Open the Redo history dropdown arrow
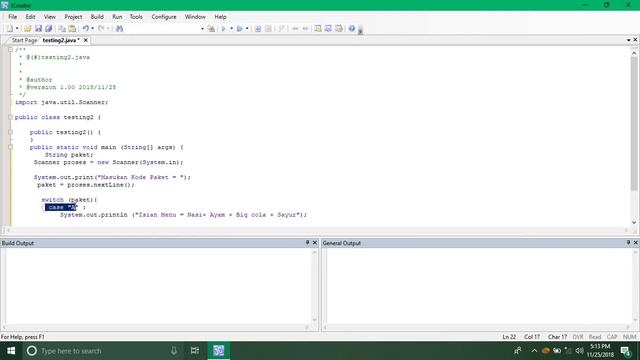 [108, 29]
